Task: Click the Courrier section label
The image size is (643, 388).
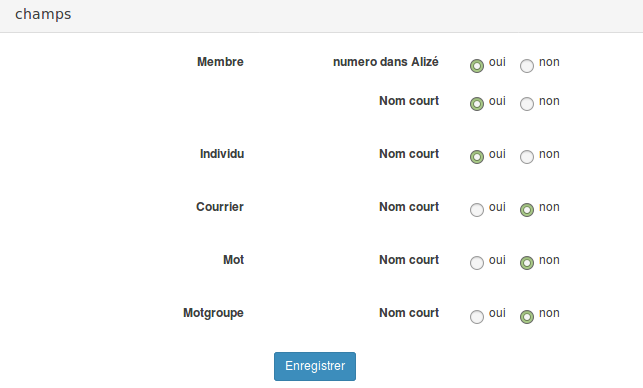Action: [x=220, y=207]
